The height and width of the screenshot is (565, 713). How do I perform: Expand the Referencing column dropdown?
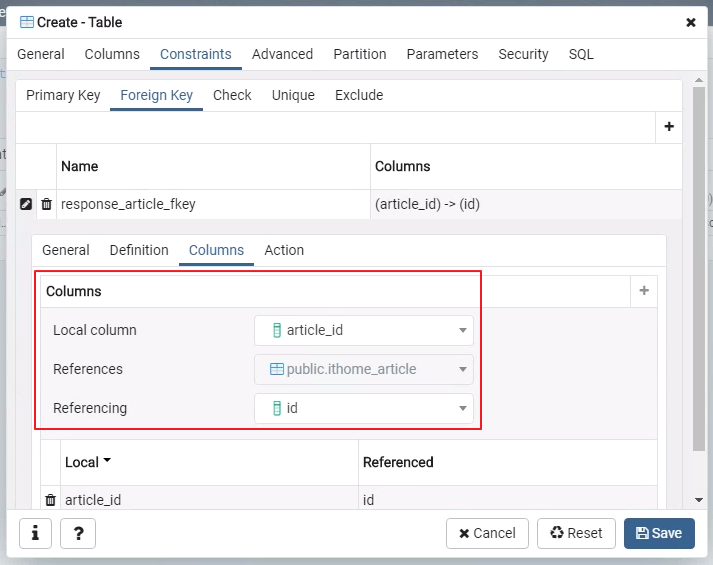point(463,408)
